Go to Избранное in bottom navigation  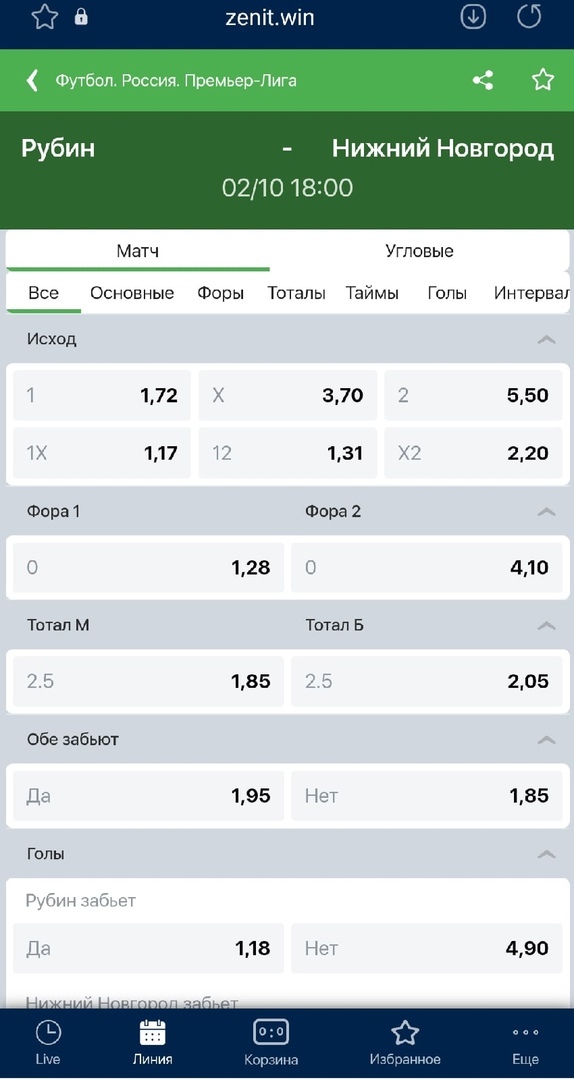pyautogui.click(x=405, y=1043)
